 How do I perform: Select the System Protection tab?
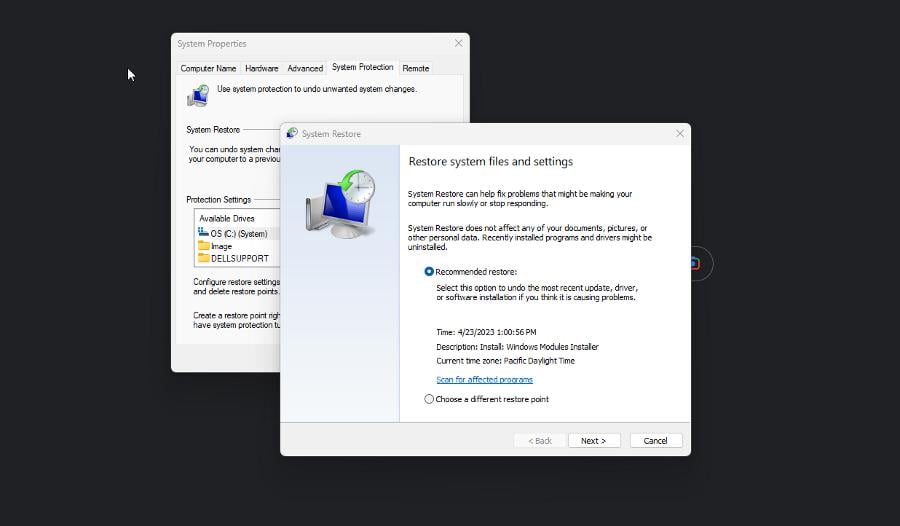click(x=363, y=67)
